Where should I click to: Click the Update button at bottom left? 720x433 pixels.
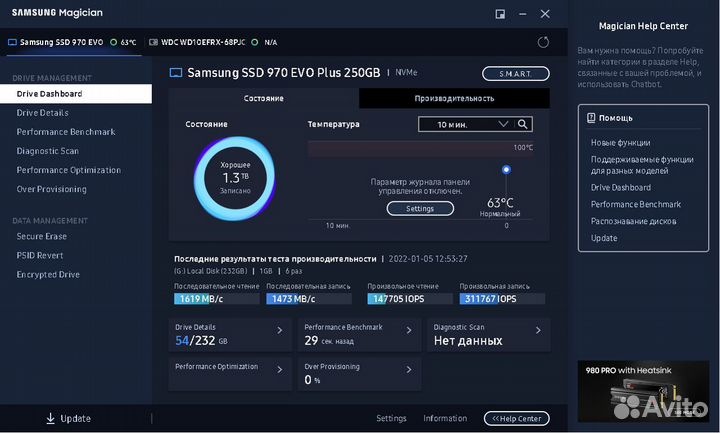tap(68, 418)
